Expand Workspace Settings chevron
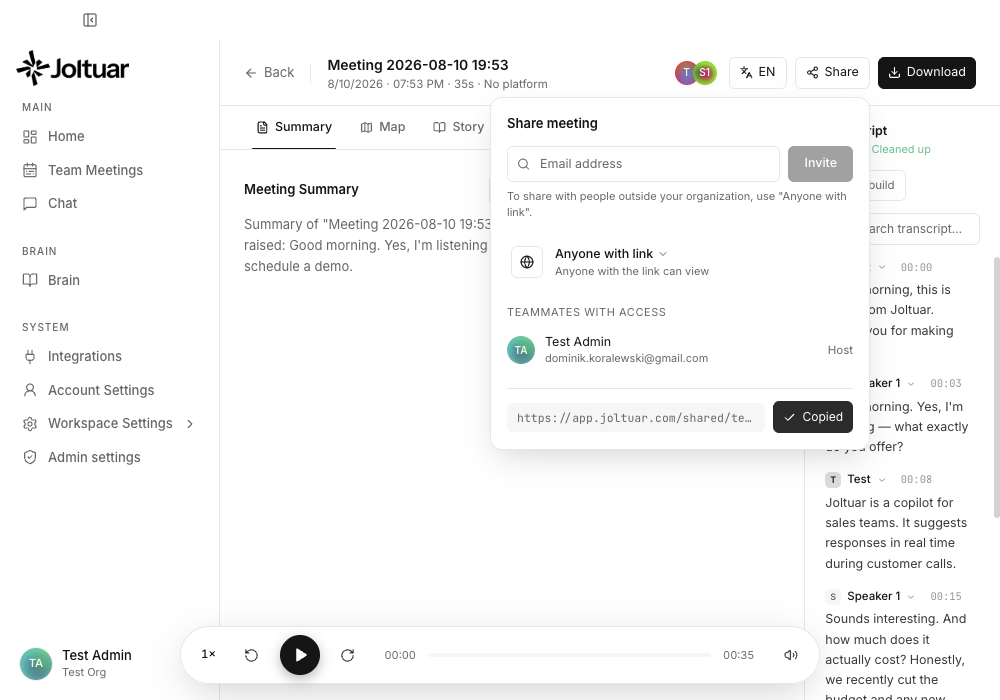Image resolution: width=1000 pixels, height=700 pixels. click(x=190, y=424)
